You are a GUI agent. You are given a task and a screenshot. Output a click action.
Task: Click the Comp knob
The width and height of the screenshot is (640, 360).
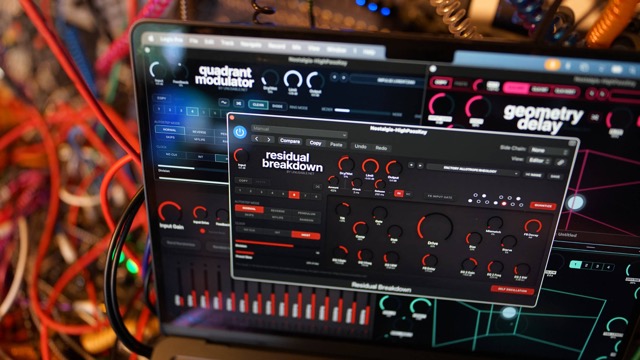click(360, 229)
